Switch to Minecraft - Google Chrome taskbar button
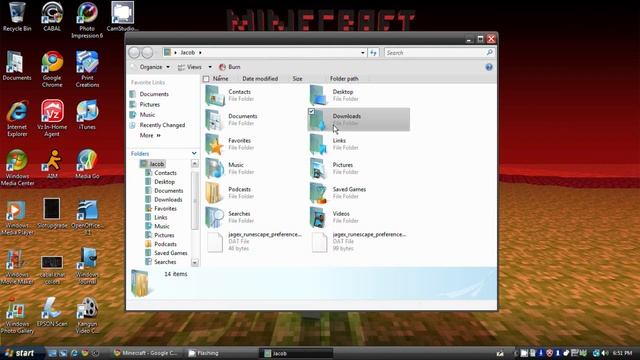This screenshot has height=360, width=640. (x=145, y=353)
